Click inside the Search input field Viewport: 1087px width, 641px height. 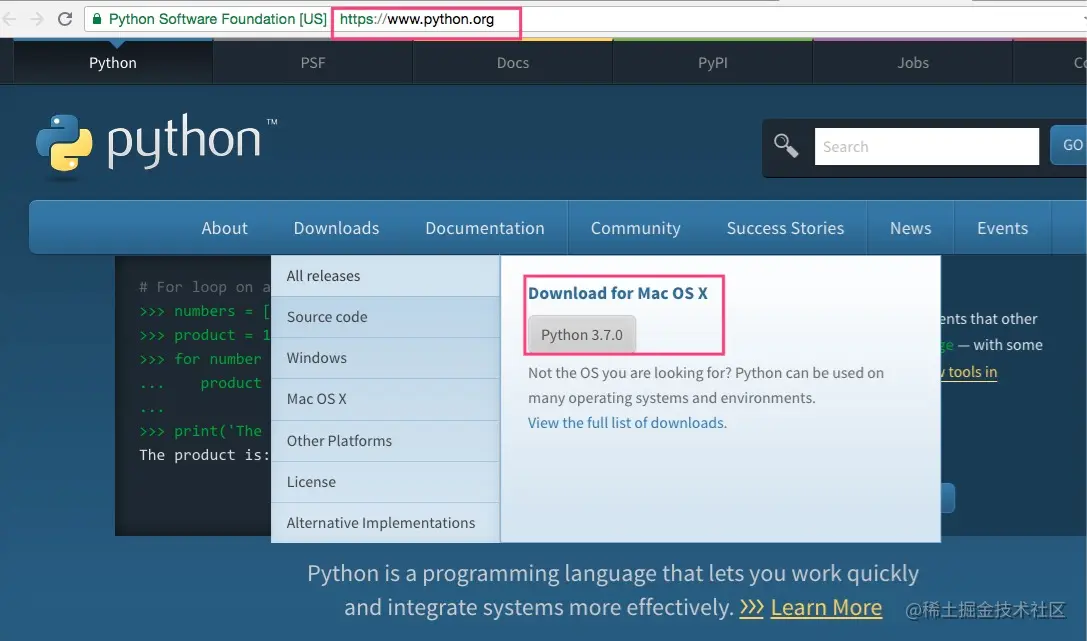[925, 146]
